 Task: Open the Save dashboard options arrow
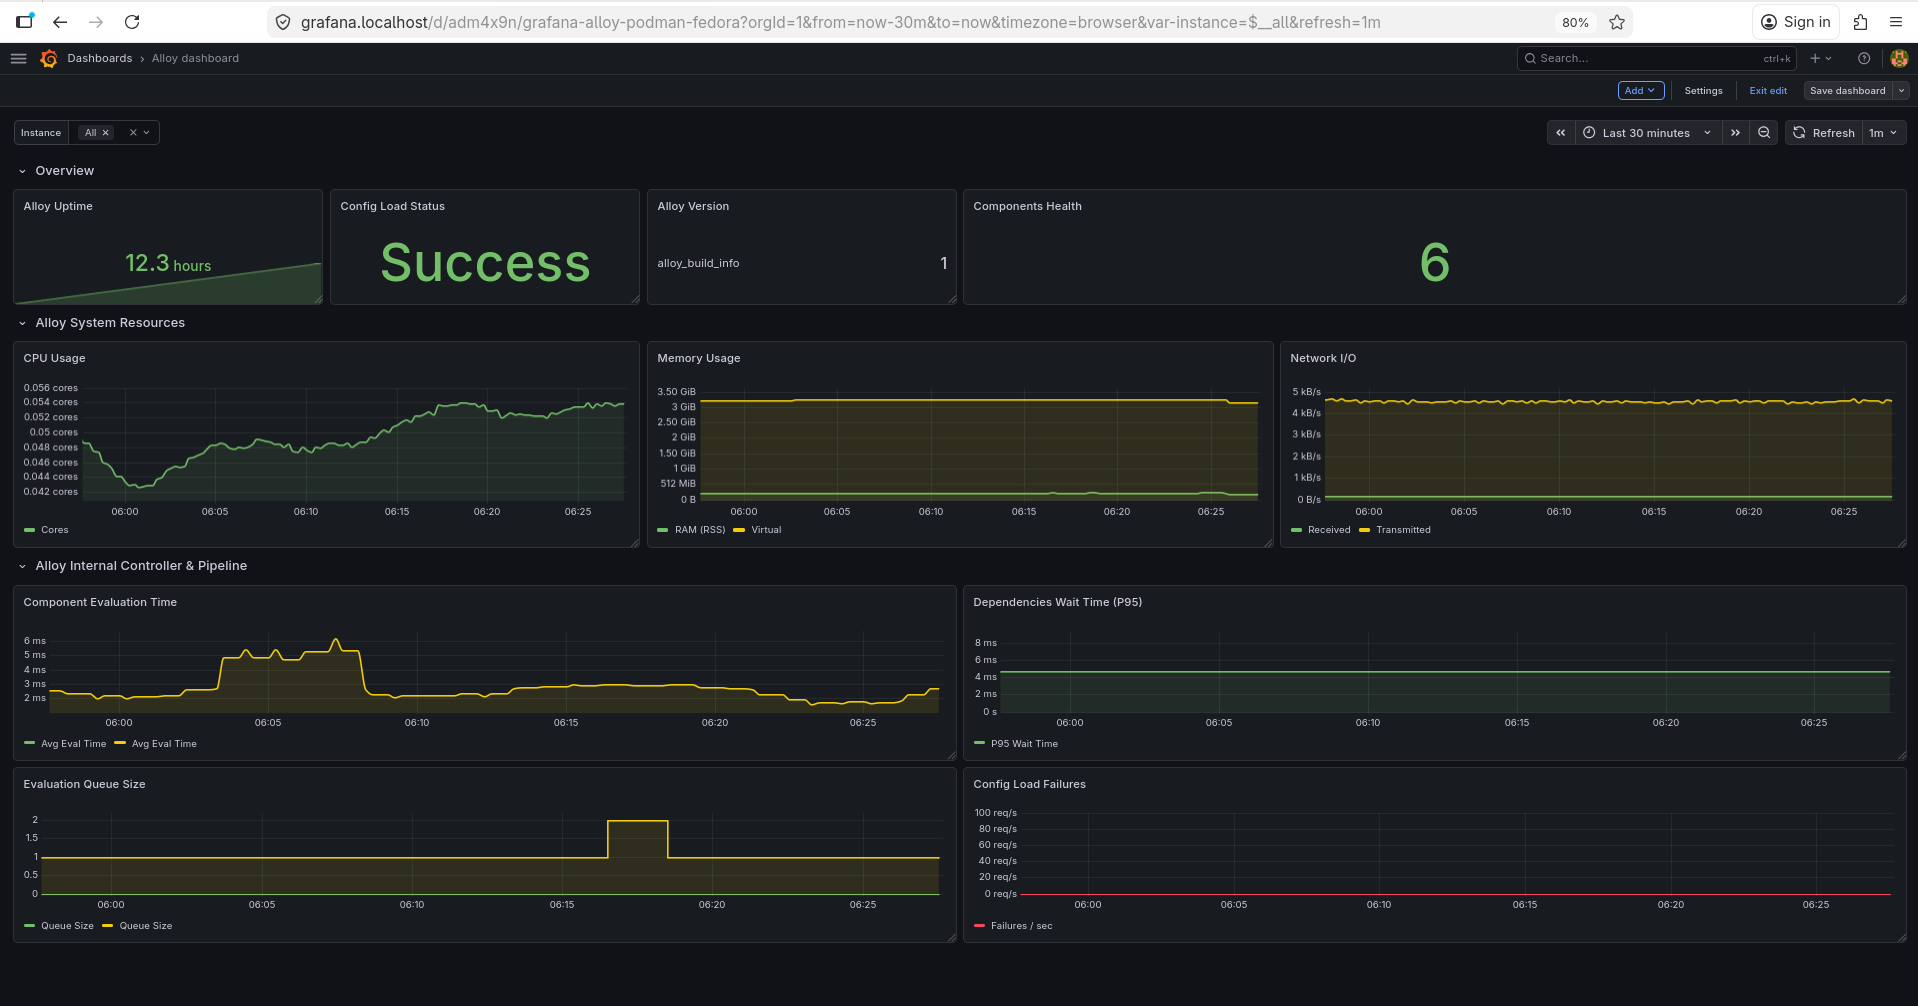click(1901, 90)
